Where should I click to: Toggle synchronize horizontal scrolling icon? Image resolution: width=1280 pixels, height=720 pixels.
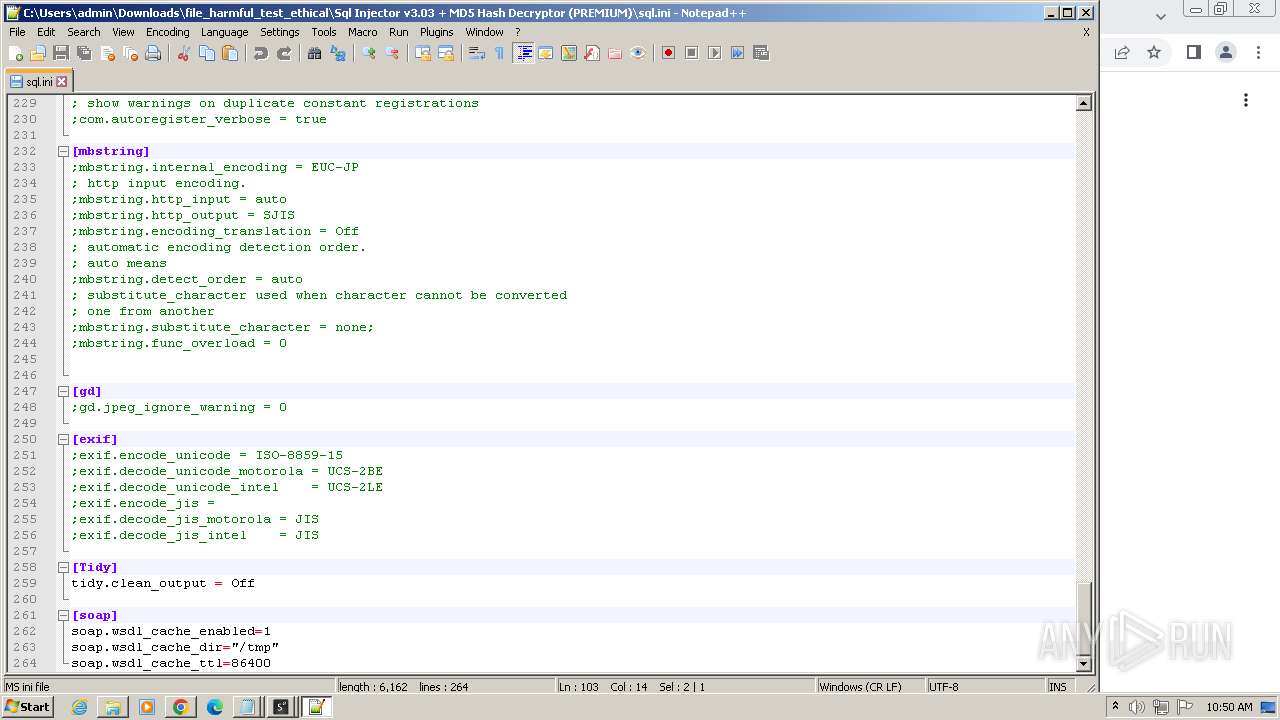click(446, 53)
